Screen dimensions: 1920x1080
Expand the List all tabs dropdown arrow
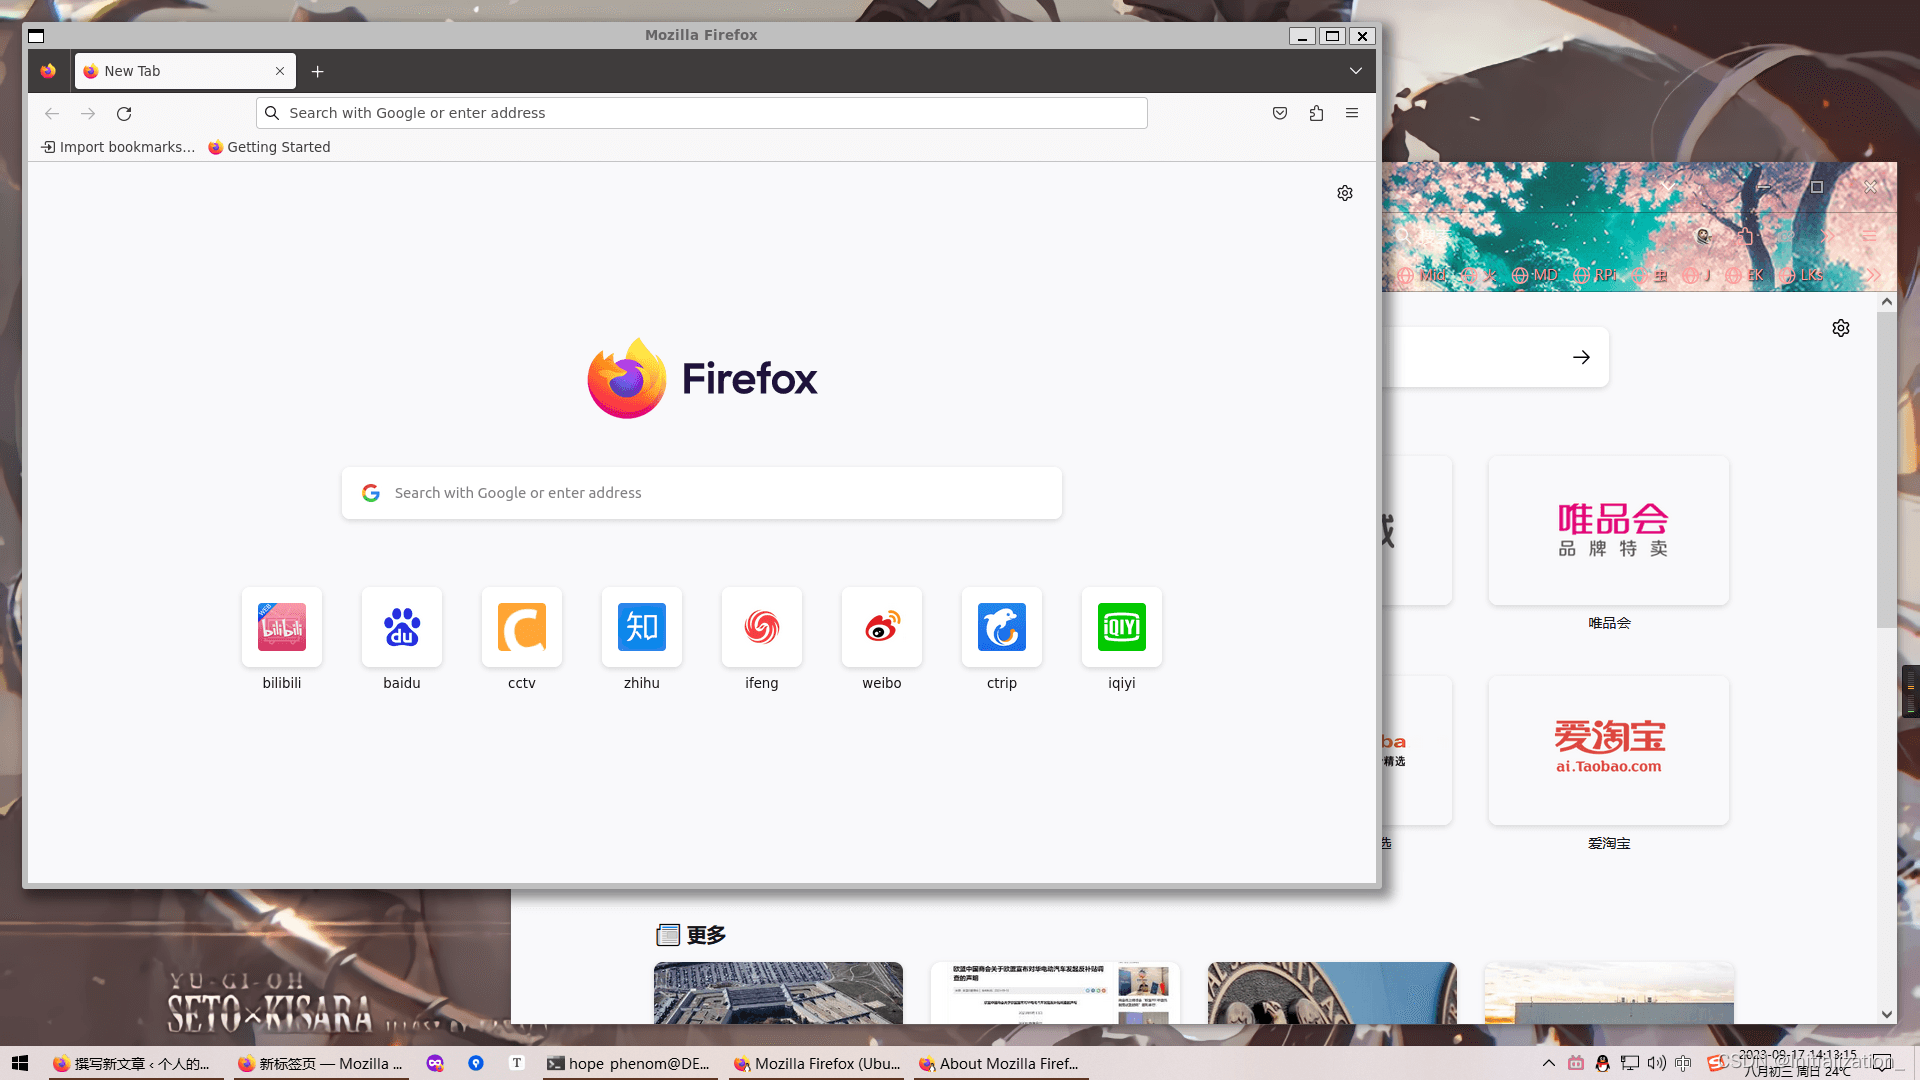click(x=1356, y=71)
